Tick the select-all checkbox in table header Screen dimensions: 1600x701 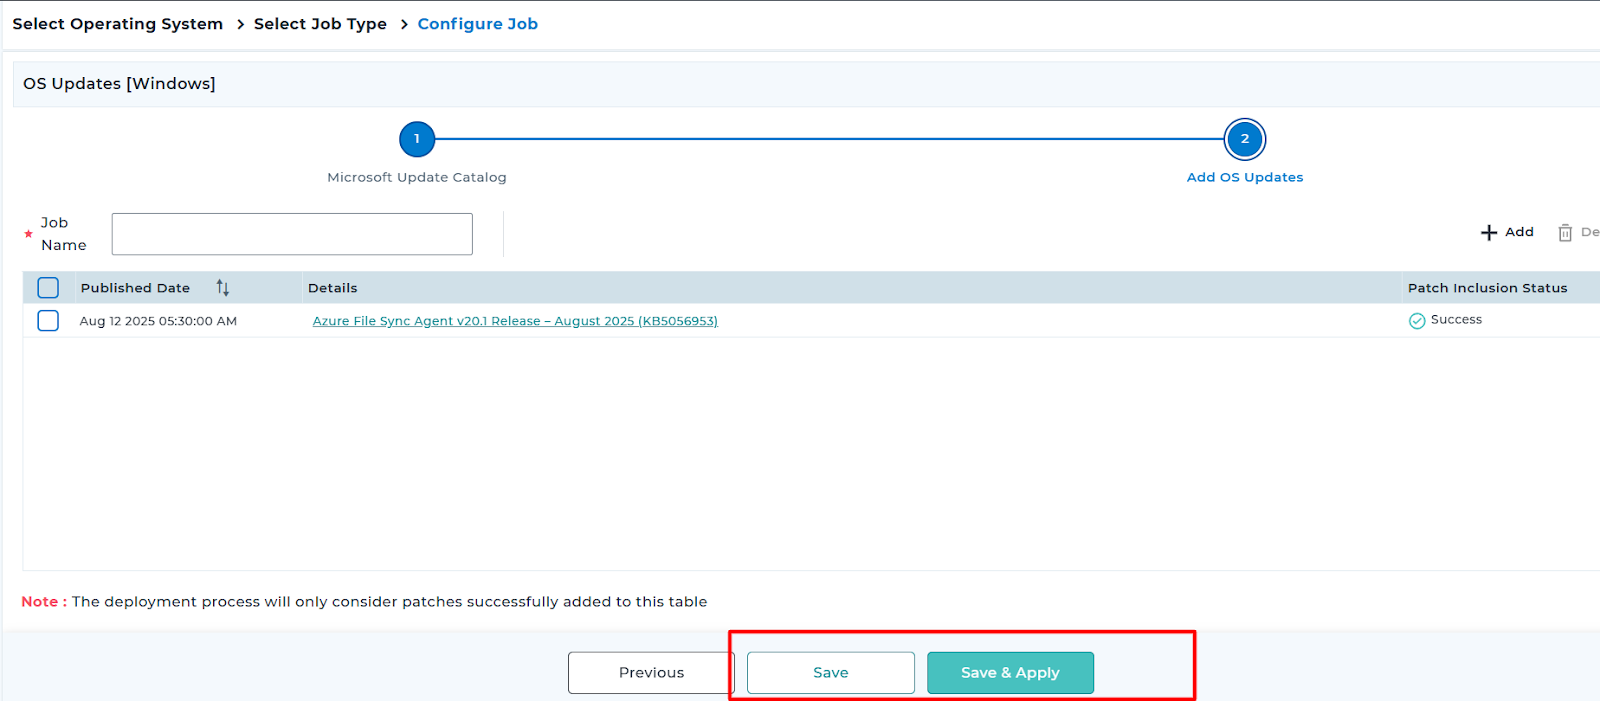coord(48,288)
